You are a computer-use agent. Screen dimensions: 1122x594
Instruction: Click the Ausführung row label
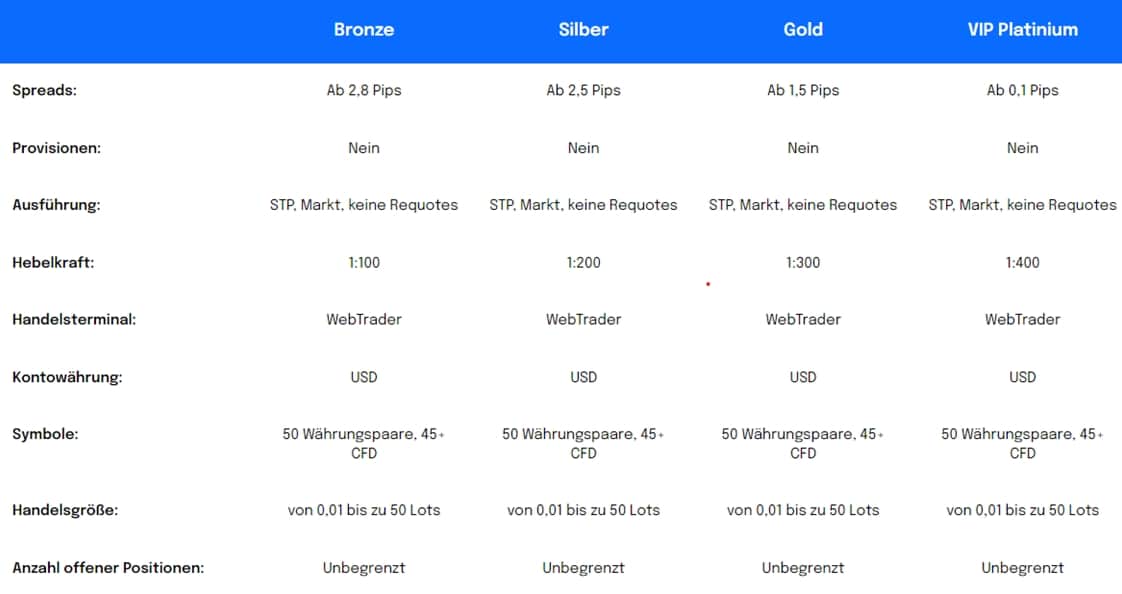coord(57,205)
